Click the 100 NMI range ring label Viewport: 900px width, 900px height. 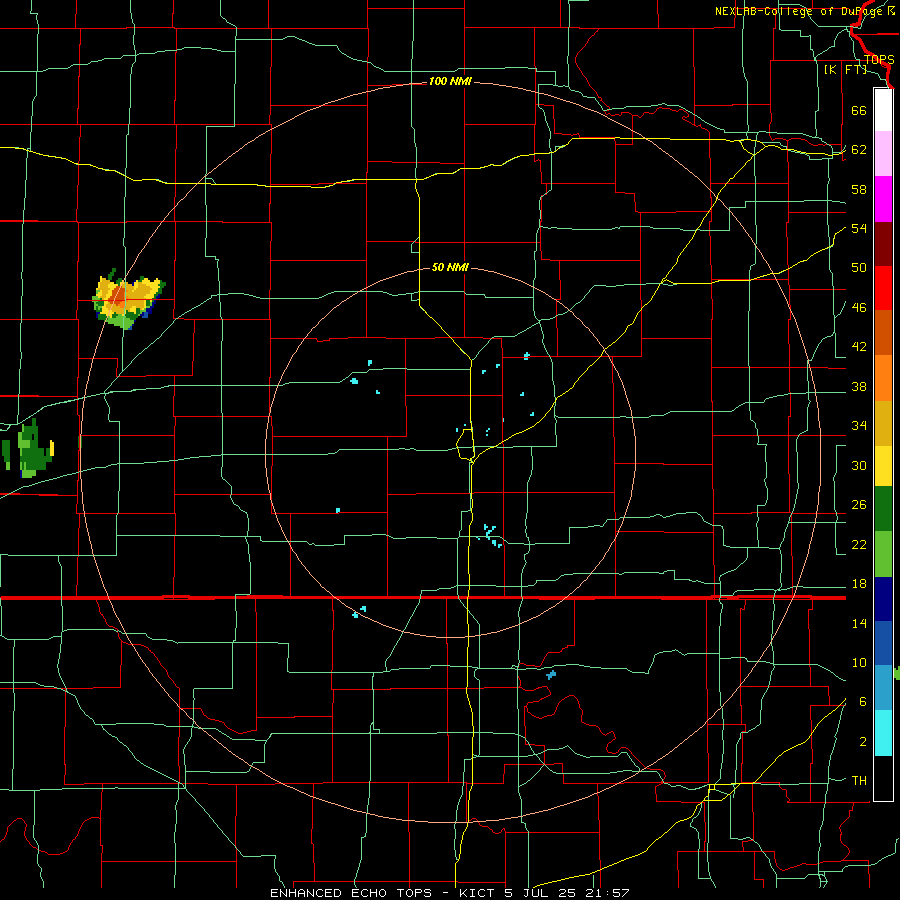tap(450, 82)
